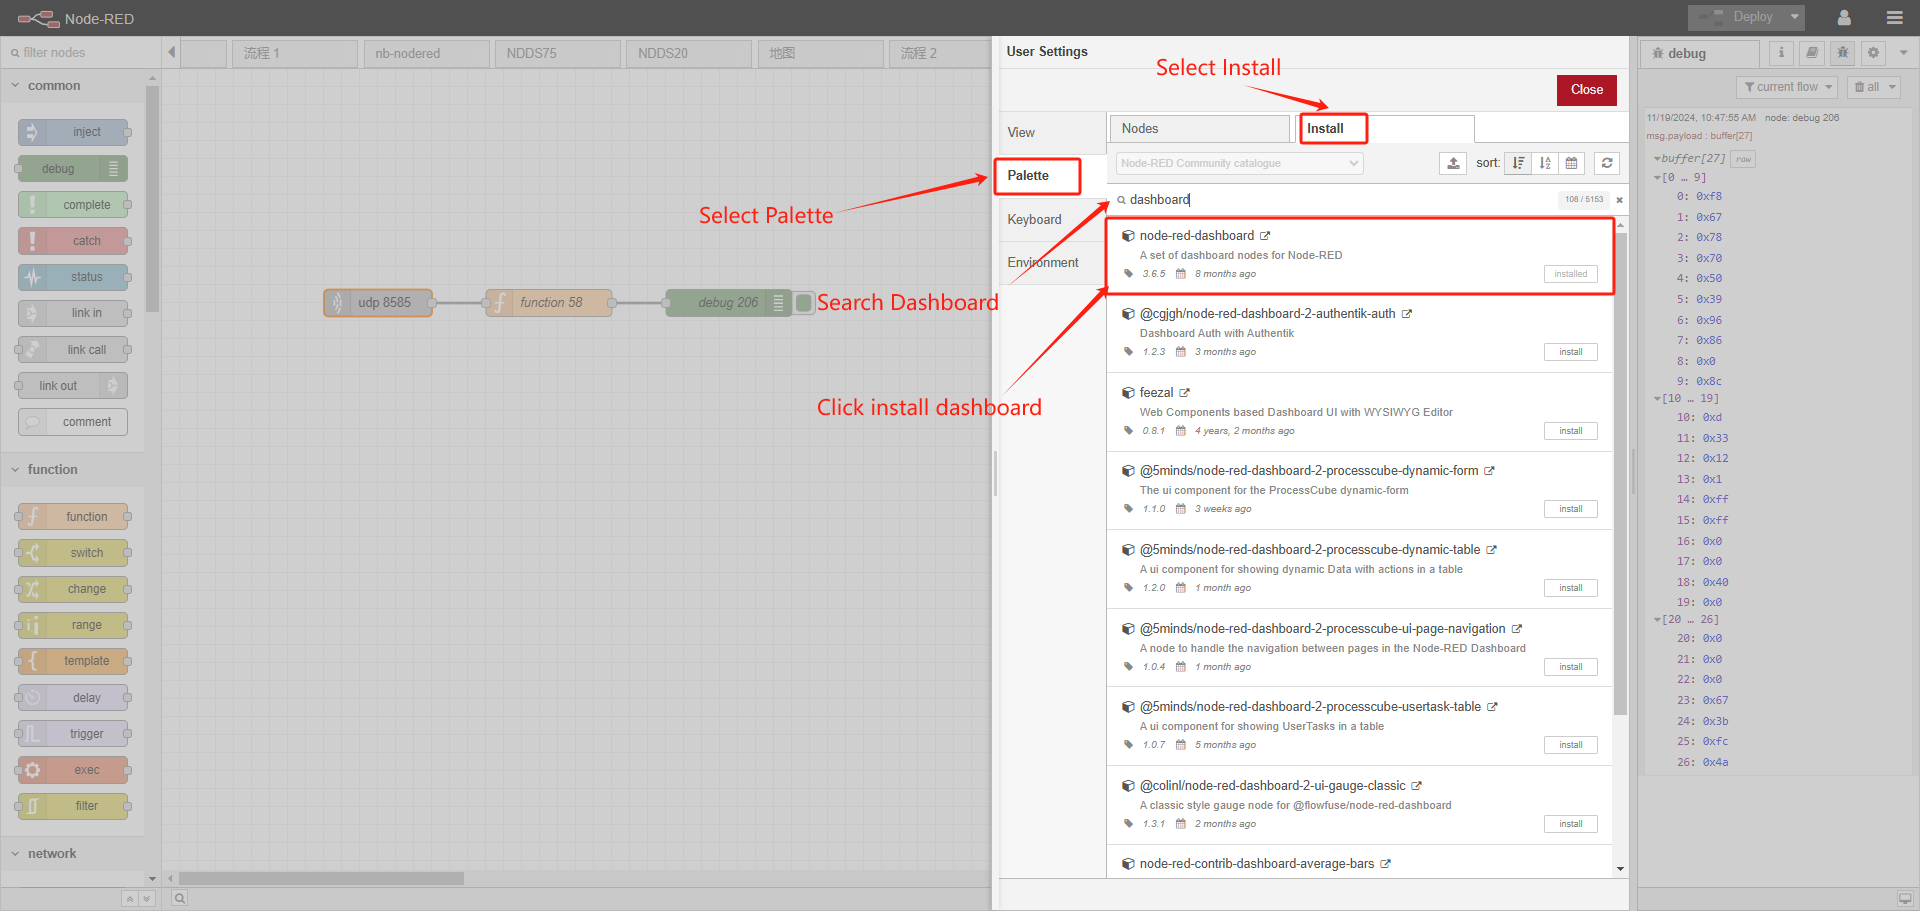This screenshot has height=911, width=1920.
Task: Collapse the [10 … 19] buffer range
Action: coord(1657,399)
